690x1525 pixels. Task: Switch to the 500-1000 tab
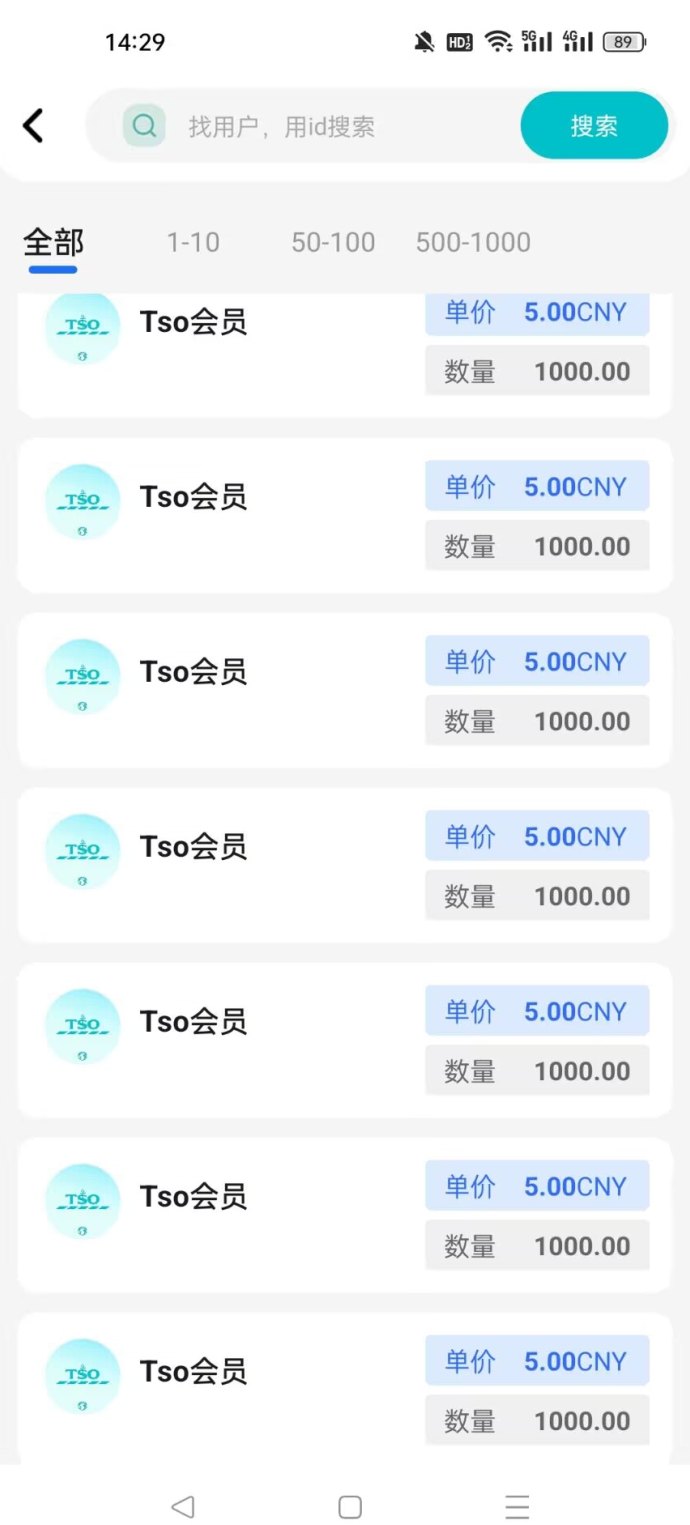(x=472, y=241)
